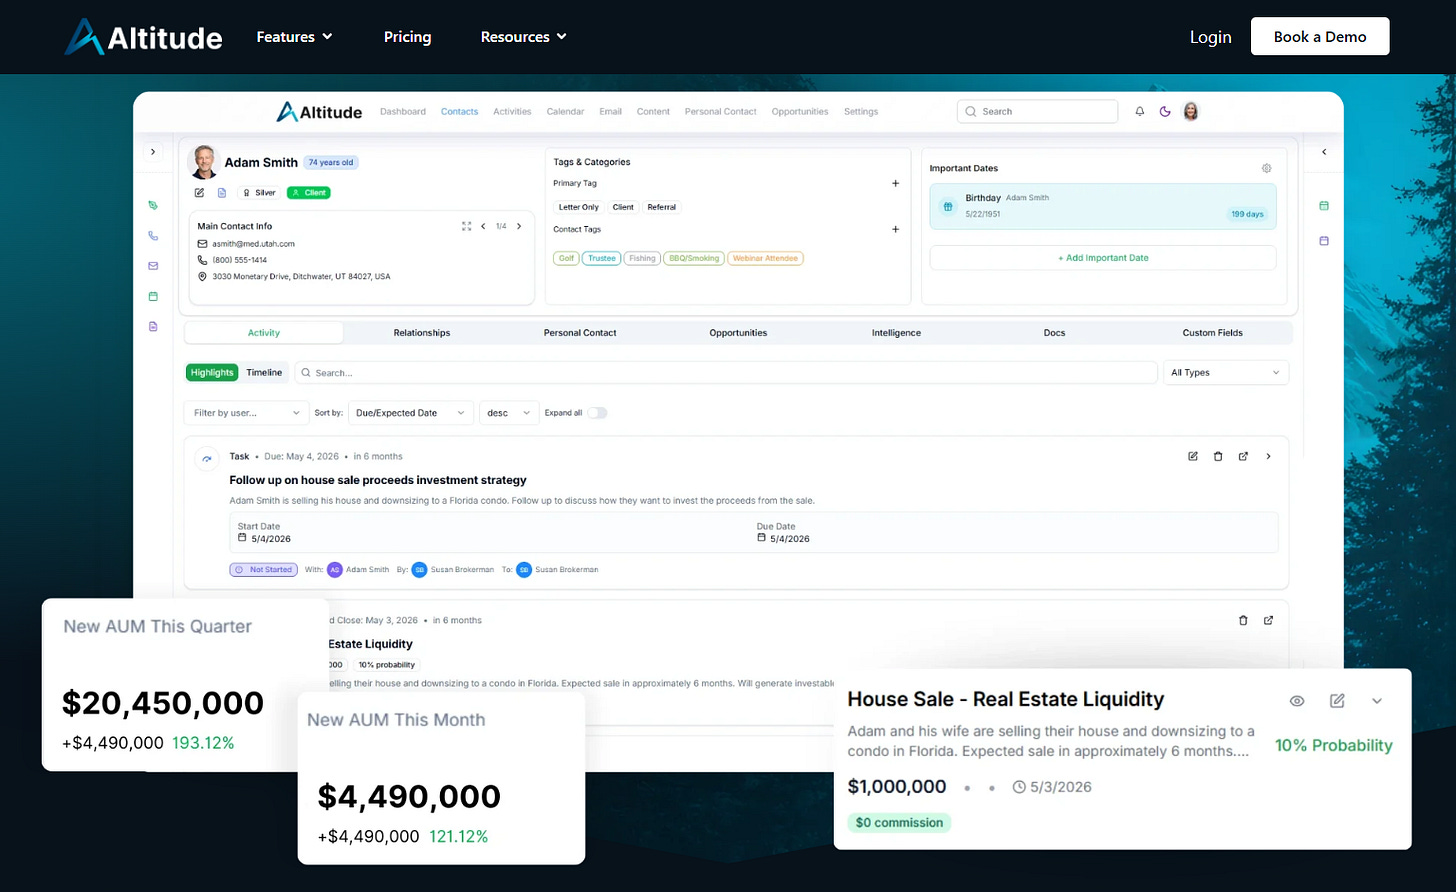Switch to Highlights view
Image resolution: width=1456 pixels, height=892 pixels.
point(212,373)
